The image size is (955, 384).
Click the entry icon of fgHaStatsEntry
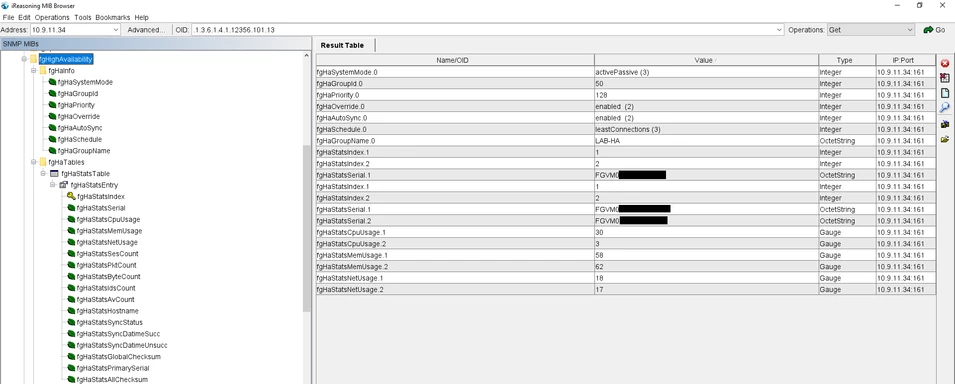coord(63,185)
